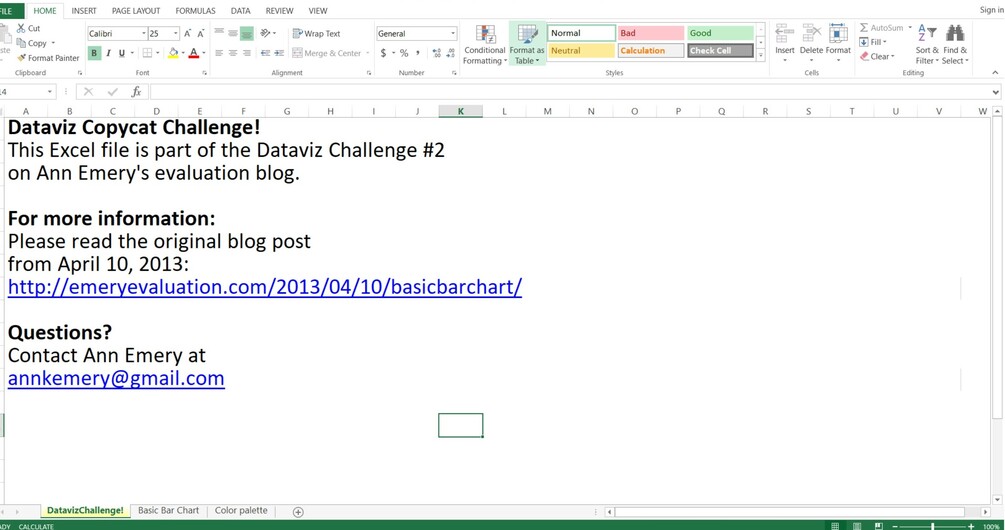Open Format as Table menu
This screenshot has width=1005, height=530.
click(x=527, y=44)
